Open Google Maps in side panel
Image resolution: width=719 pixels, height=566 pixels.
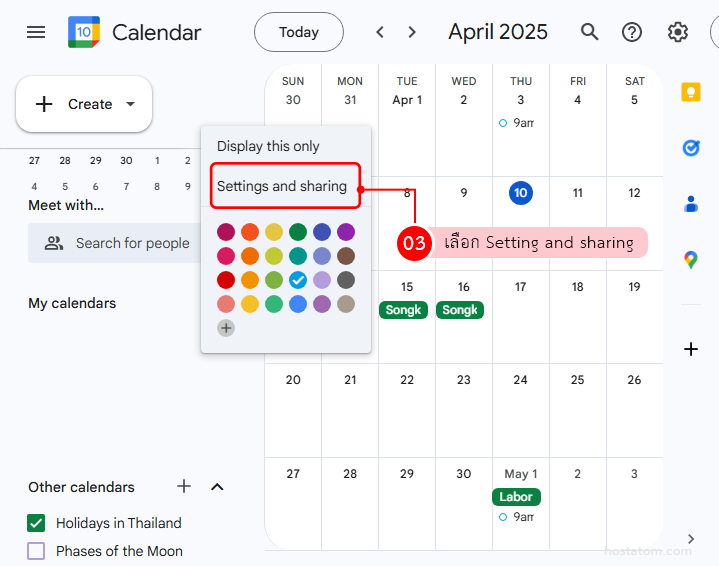pyautogui.click(x=690, y=260)
